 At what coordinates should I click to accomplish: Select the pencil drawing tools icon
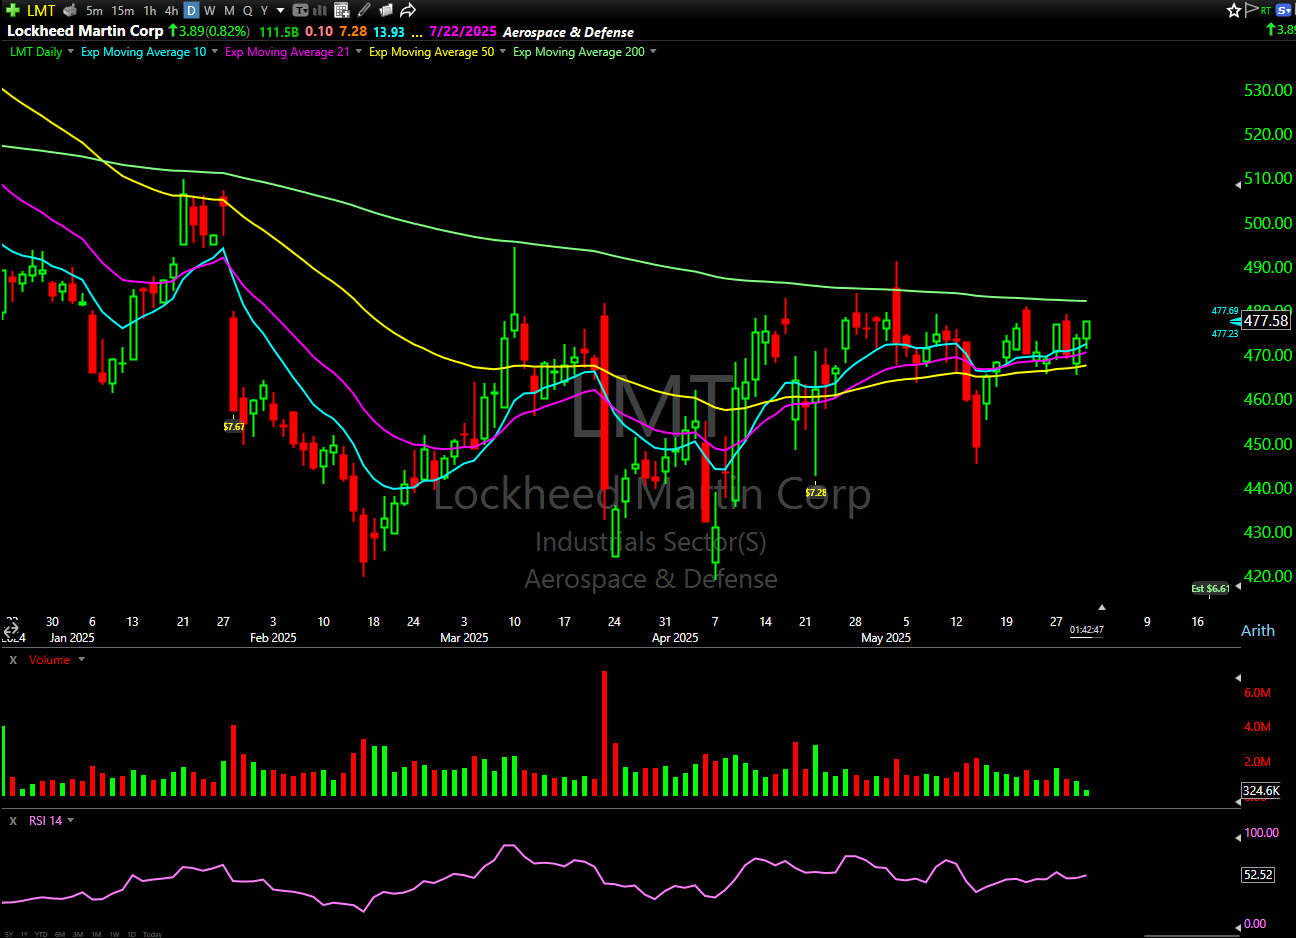coord(364,10)
